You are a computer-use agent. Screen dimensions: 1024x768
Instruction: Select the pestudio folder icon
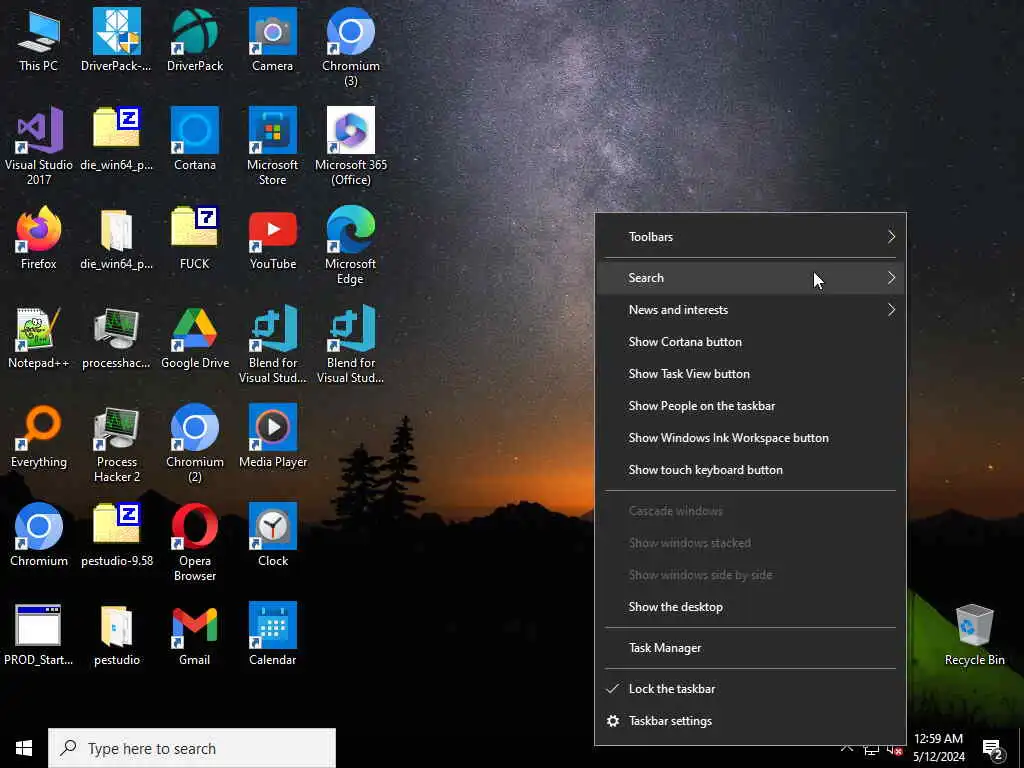point(117,635)
